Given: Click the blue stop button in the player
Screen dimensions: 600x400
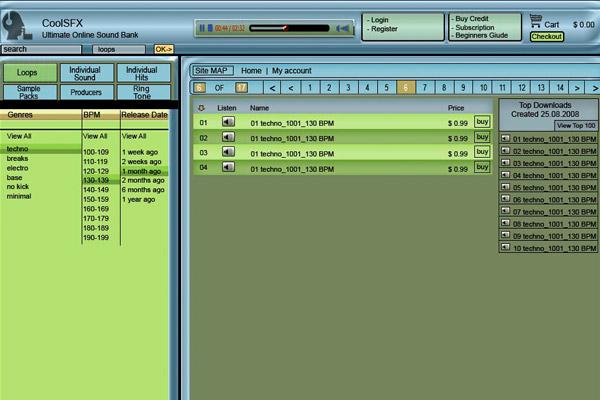Looking at the screenshot, I should 210,28.
